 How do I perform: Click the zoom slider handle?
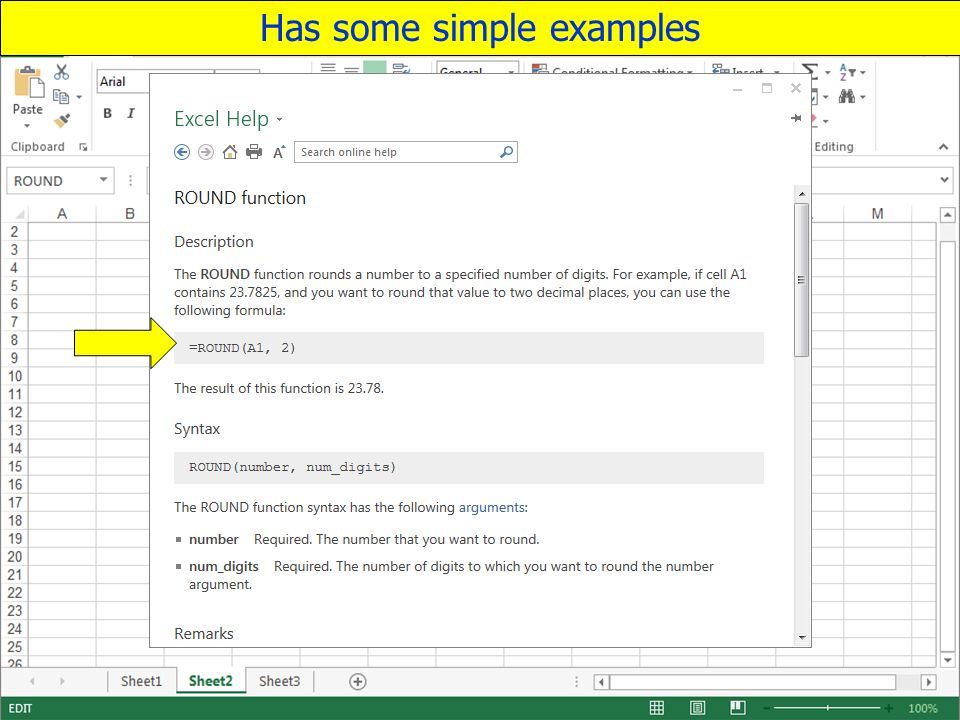pyautogui.click(x=827, y=708)
